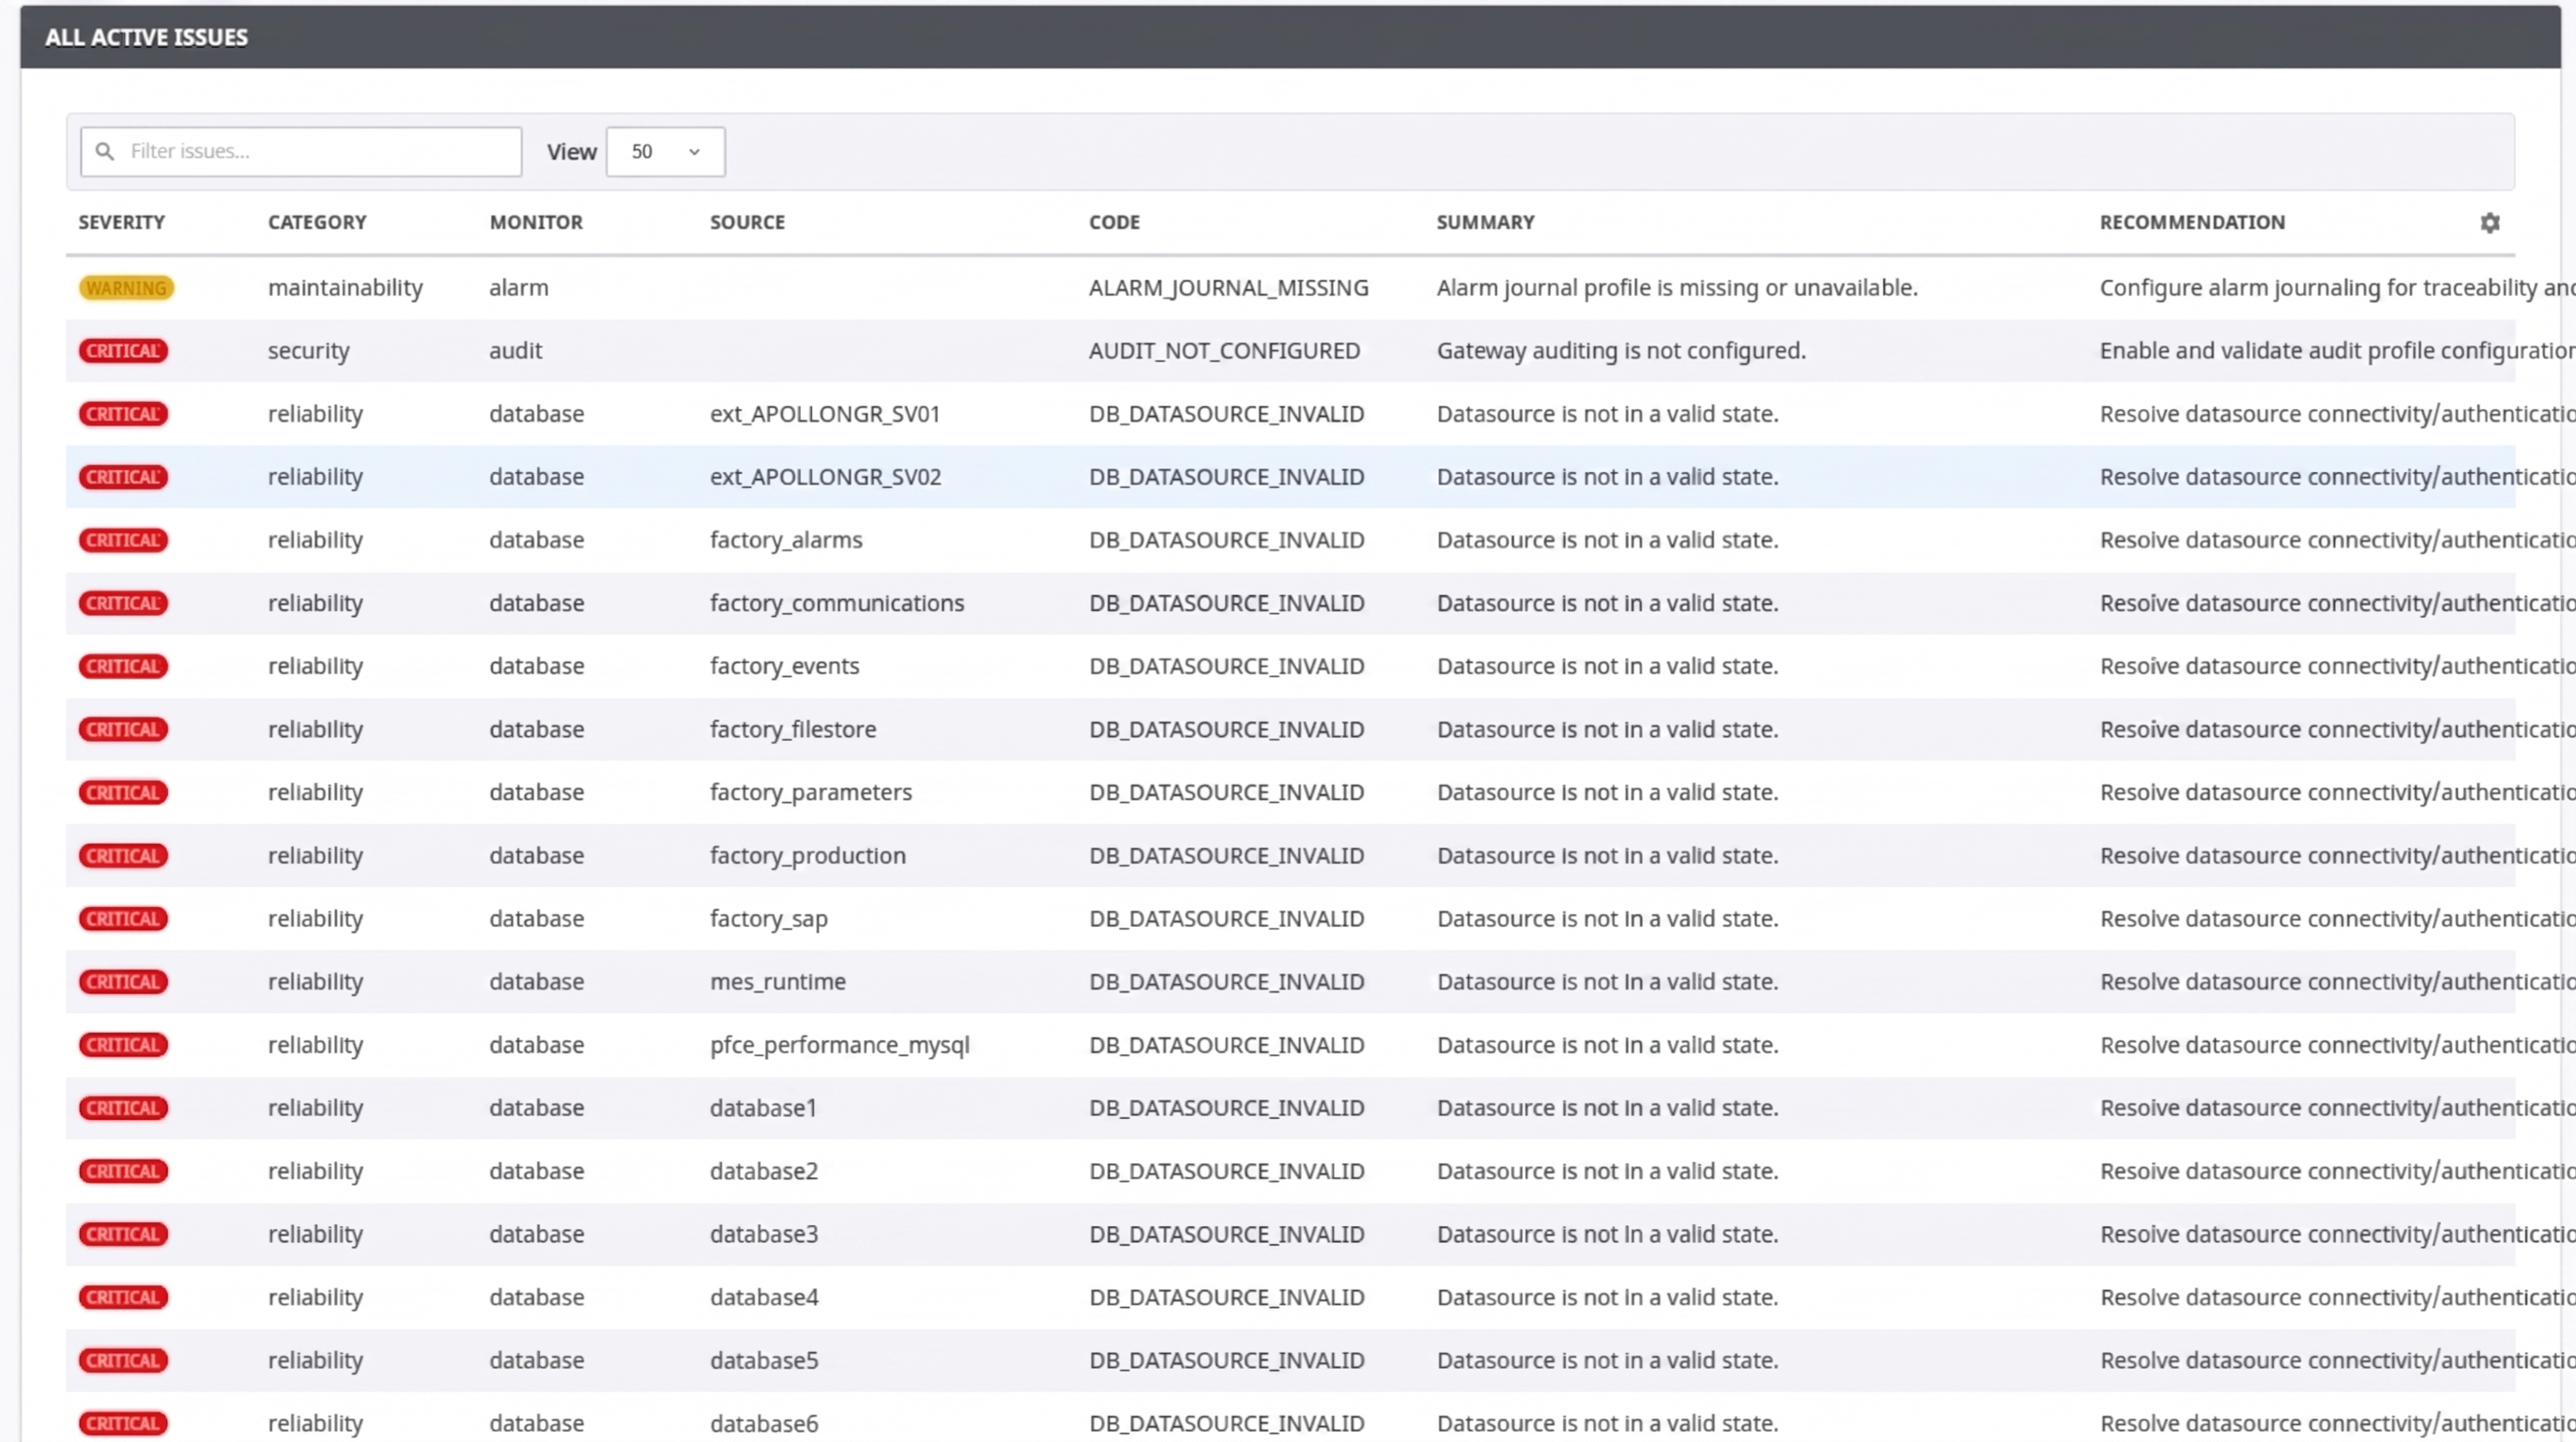2576x1442 pixels.
Task: Sort by the SEVERITY column header
Action: 122,222
